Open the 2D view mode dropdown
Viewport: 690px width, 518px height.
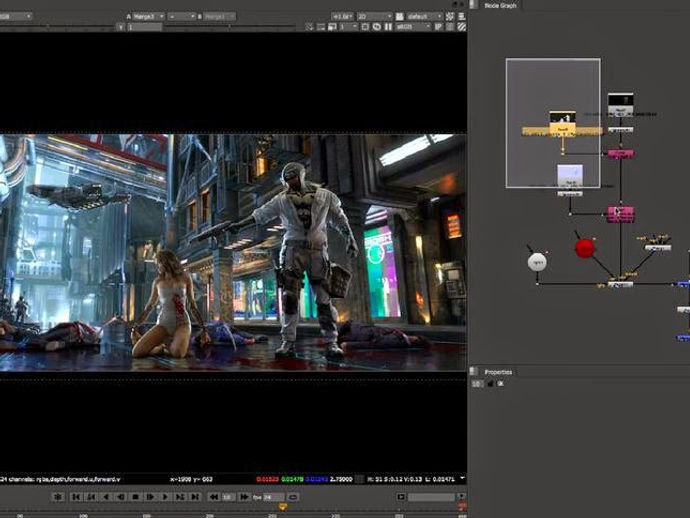[374, 17]
